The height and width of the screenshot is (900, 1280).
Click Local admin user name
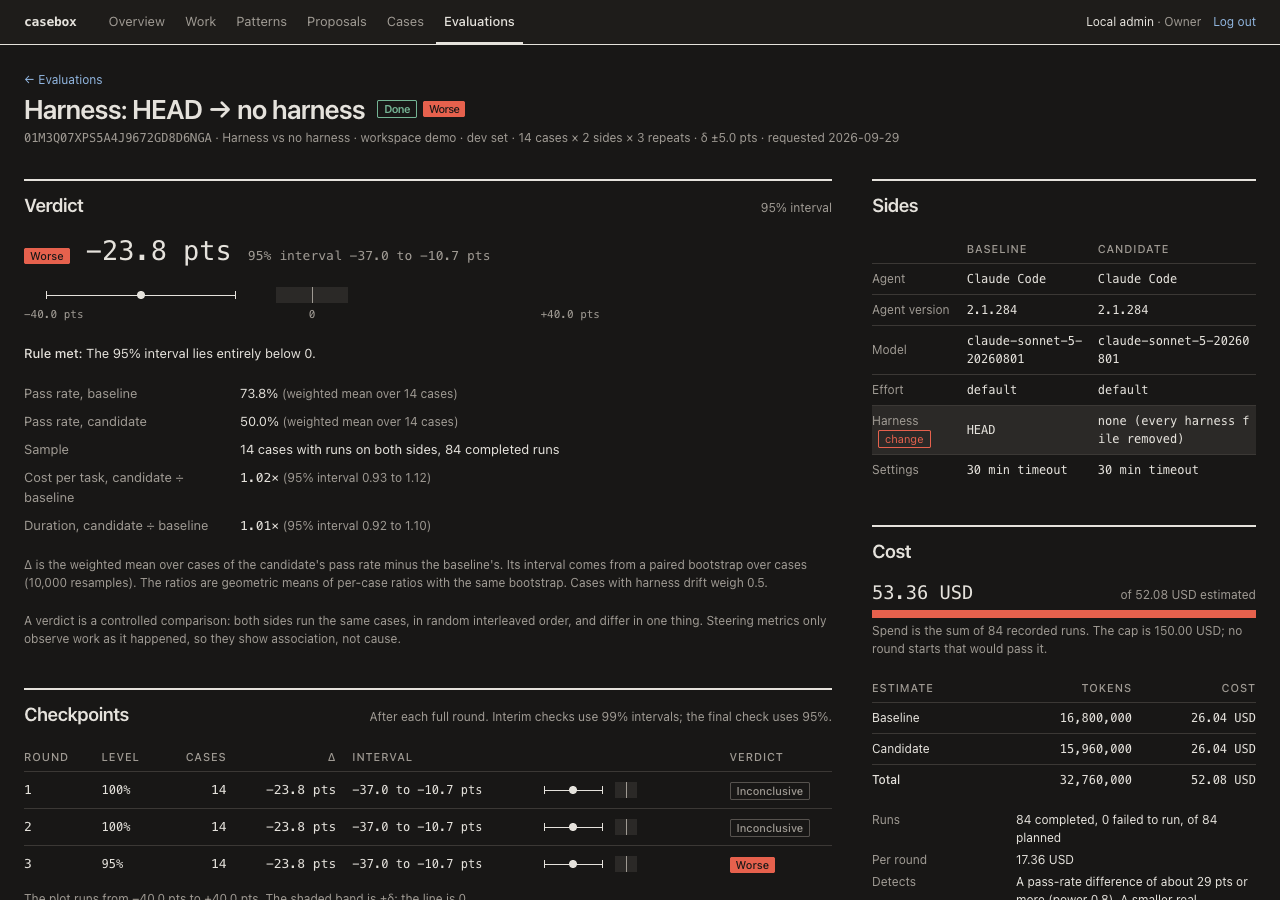1120,21
